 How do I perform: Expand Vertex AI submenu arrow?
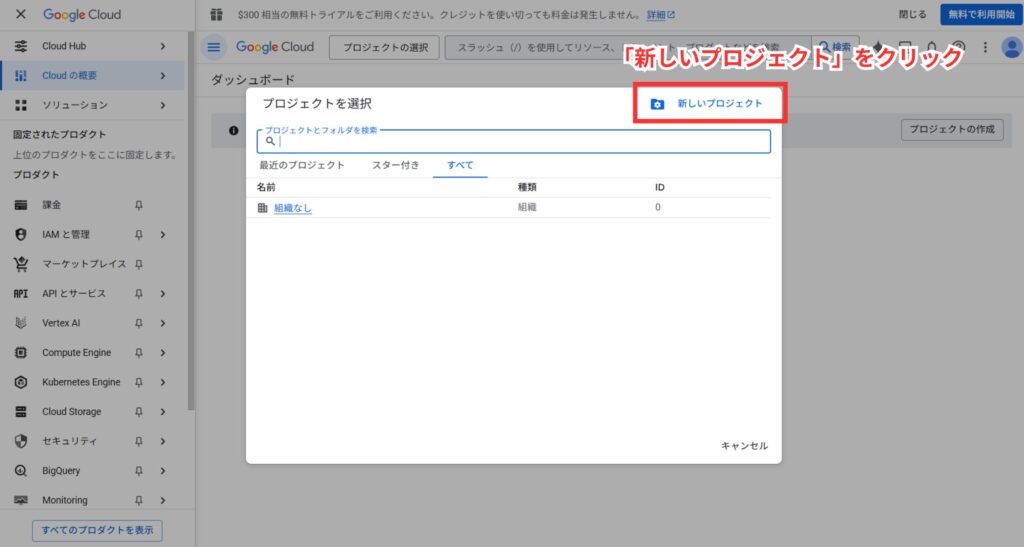coord(163,323)
